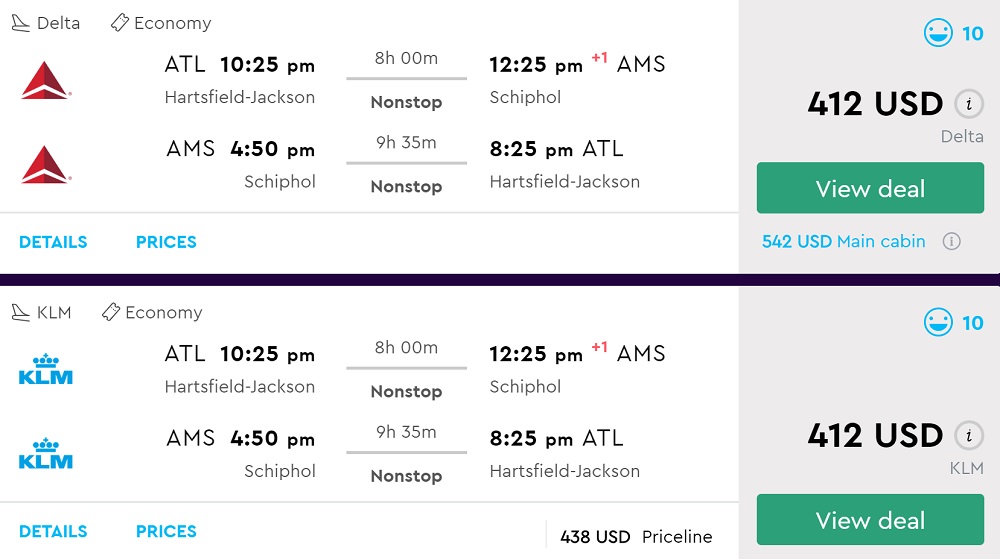Click info icon beside KLM 412 USD price
Screen dimensions: 1000x559
pyautogui.click(x=967, y=435)
